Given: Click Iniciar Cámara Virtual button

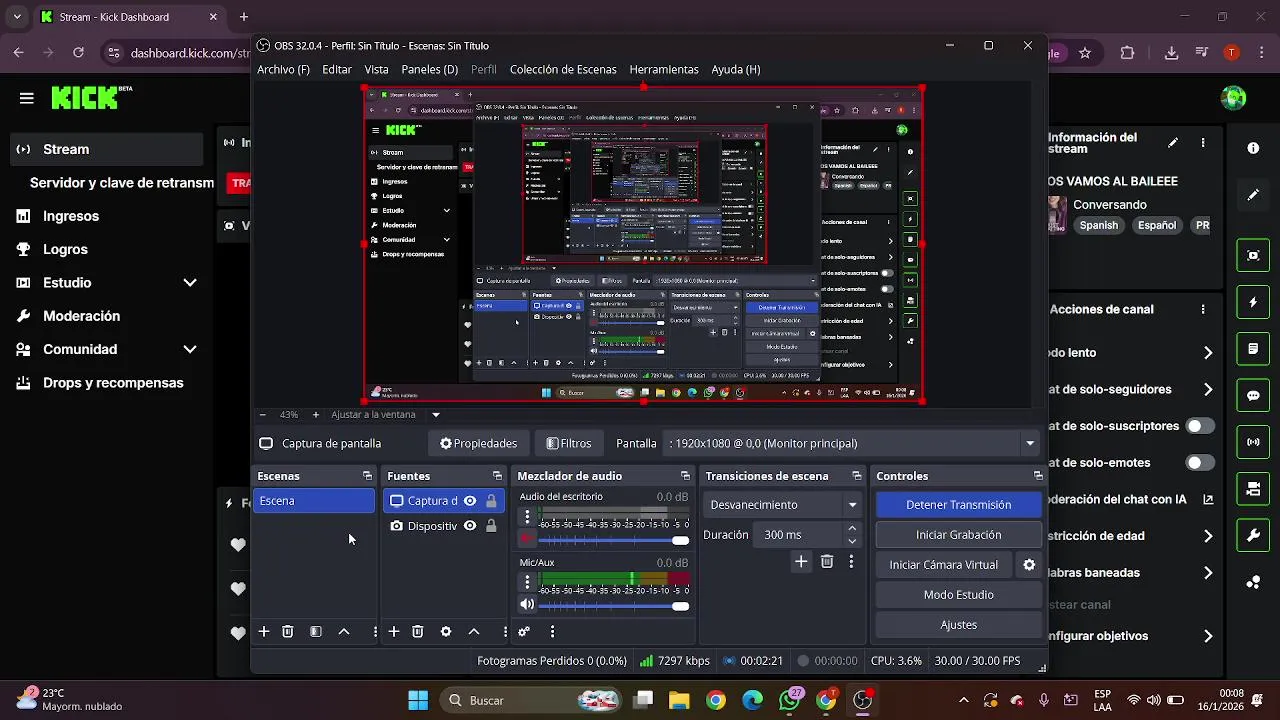Looking at the screenshot, I should click(944, 565).
